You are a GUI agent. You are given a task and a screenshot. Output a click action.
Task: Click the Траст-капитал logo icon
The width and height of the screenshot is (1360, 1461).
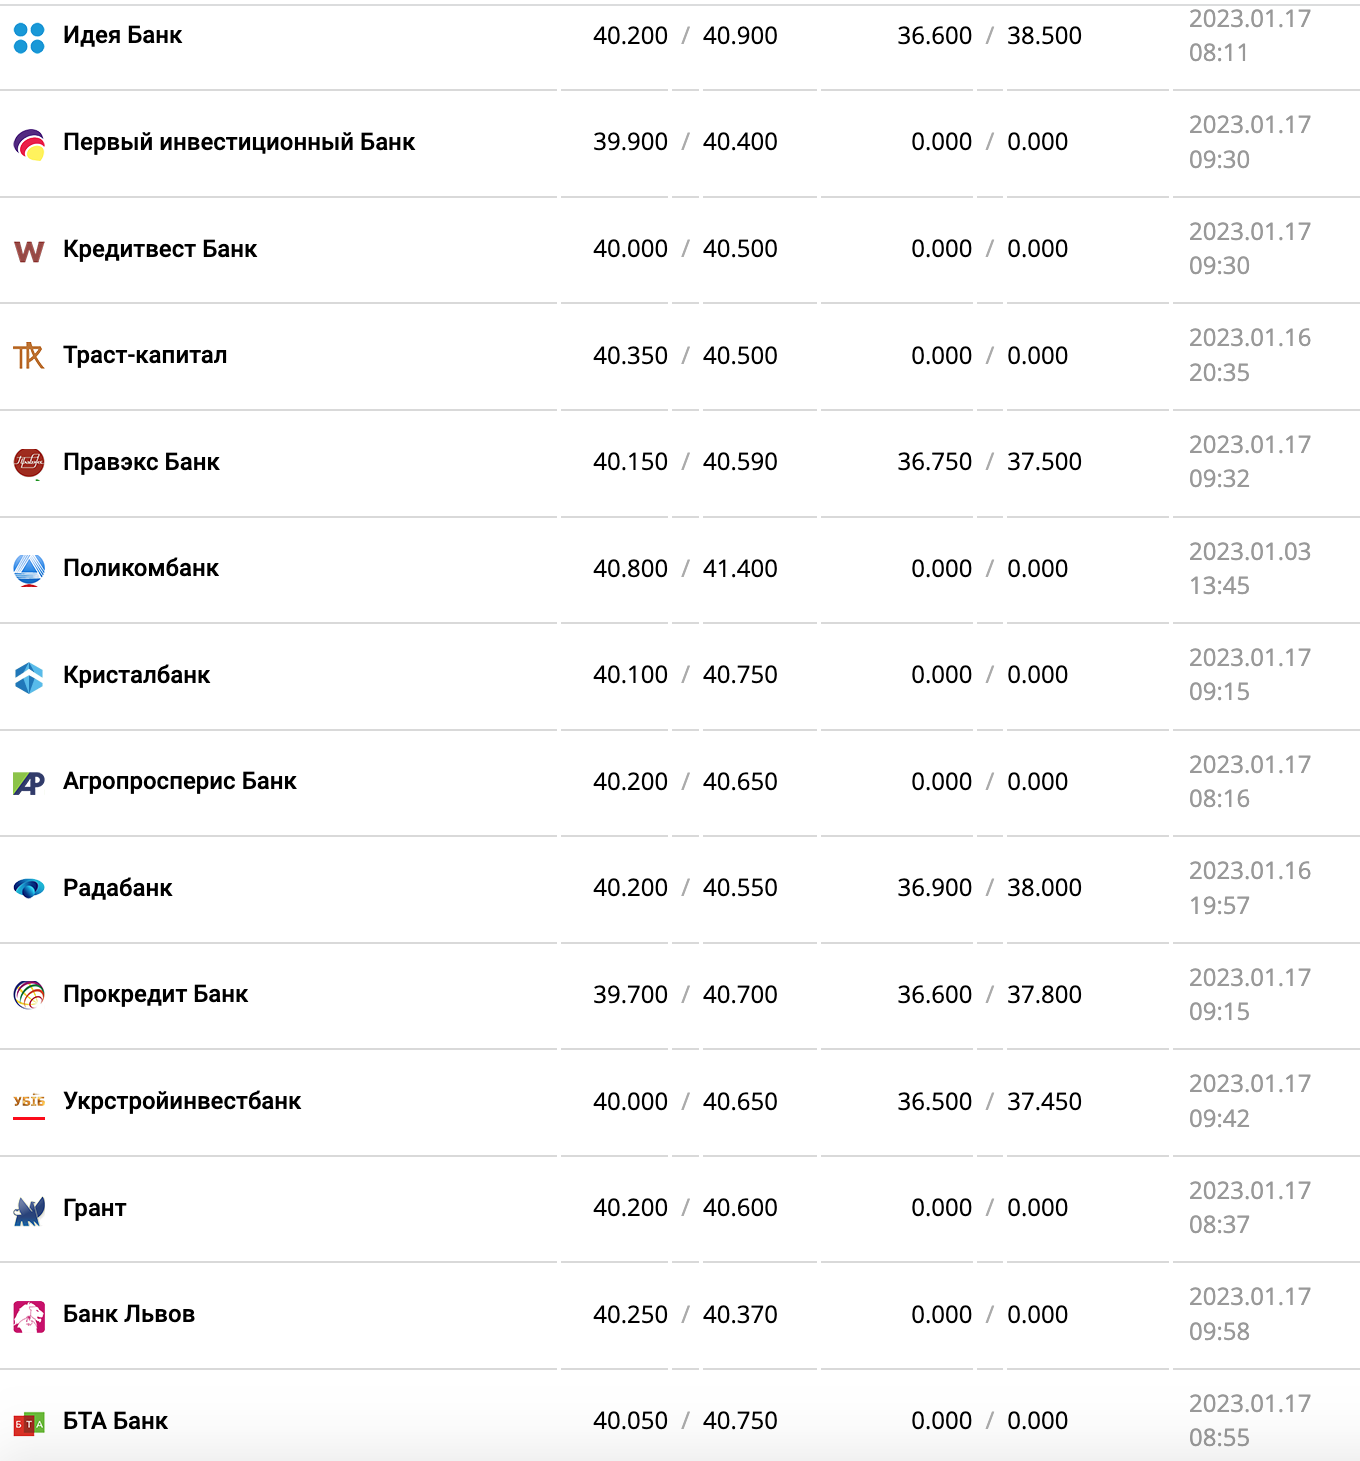[x=29, y=356]
